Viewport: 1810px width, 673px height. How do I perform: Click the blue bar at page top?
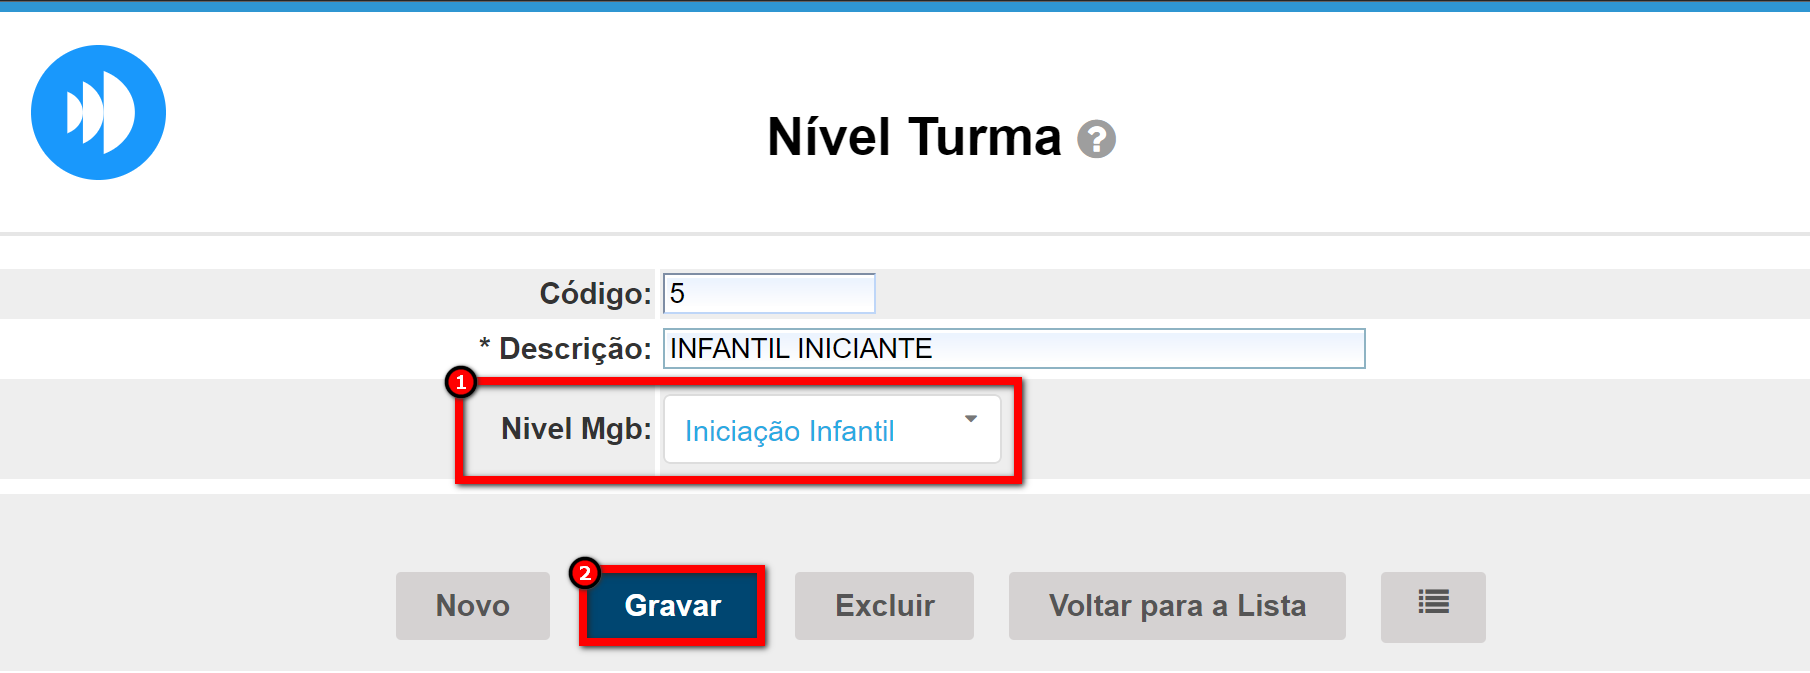click(905, 5)
